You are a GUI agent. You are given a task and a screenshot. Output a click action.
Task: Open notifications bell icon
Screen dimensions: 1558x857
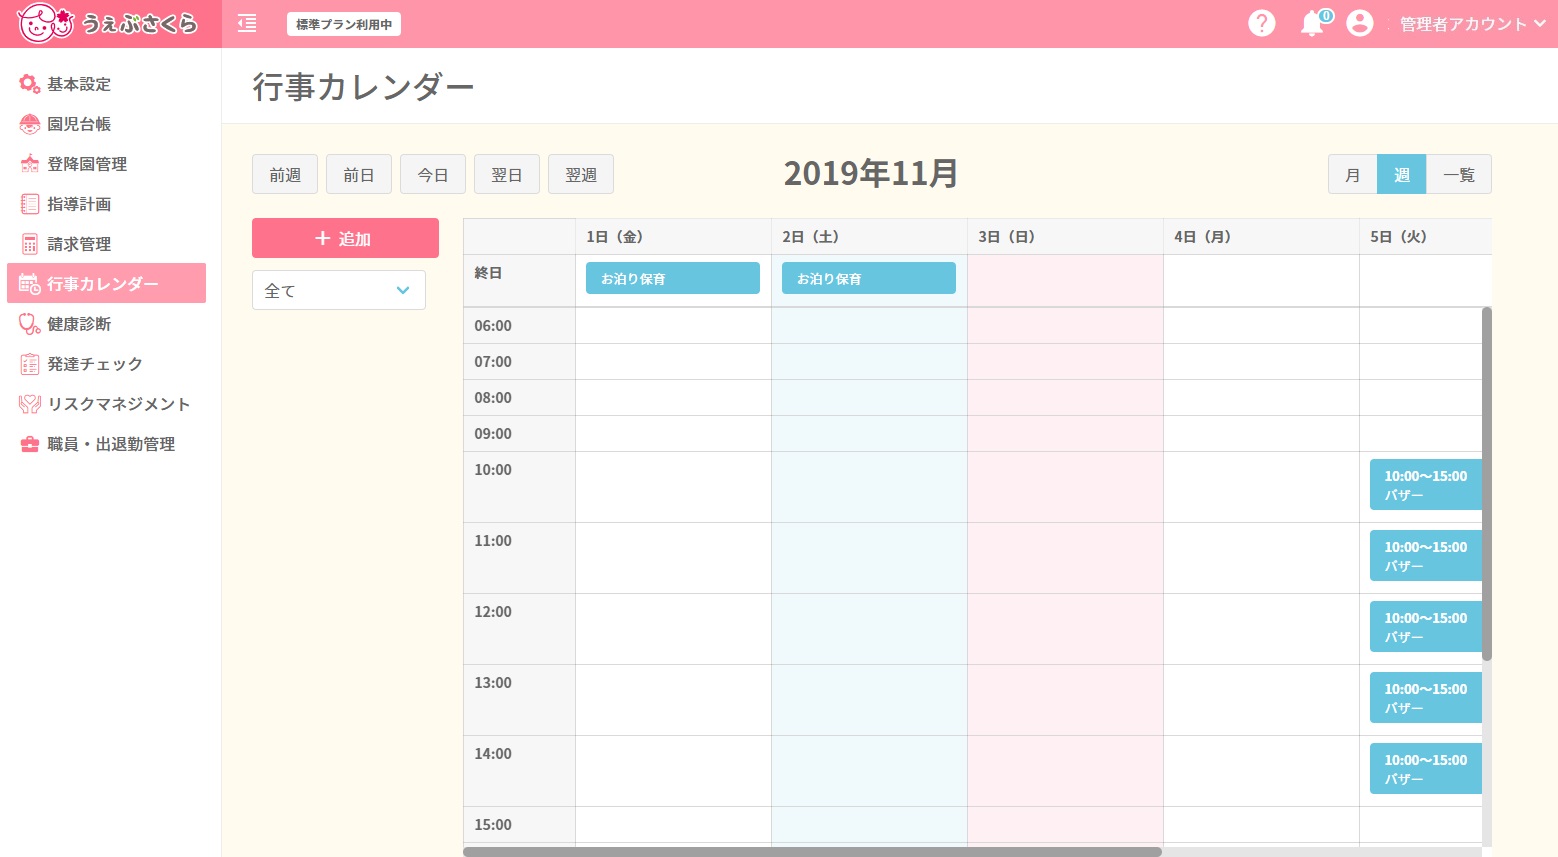click(1312, 23)
